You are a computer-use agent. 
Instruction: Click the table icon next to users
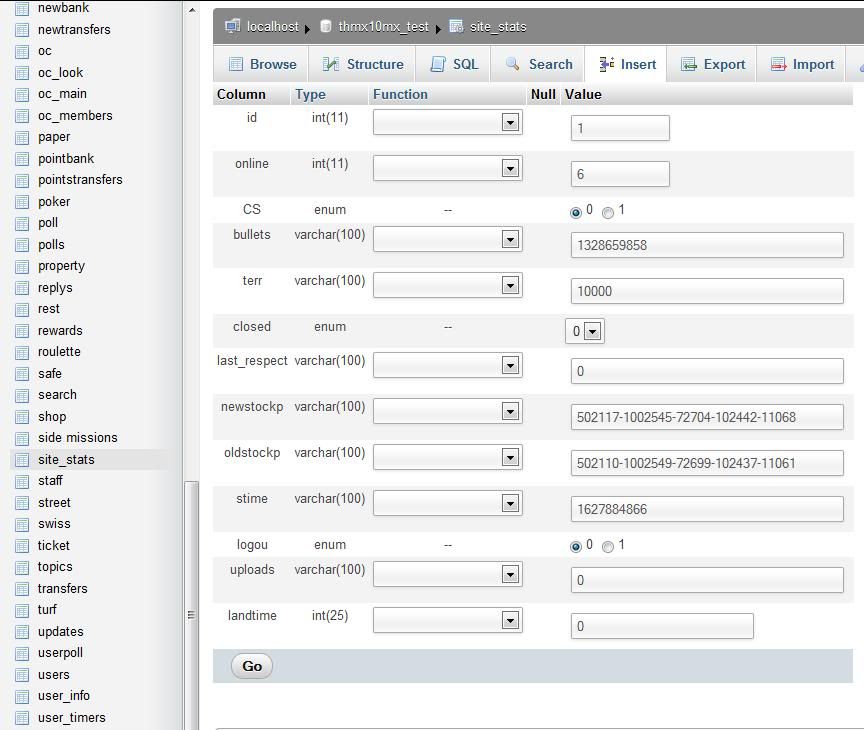(x=22, y=675)
